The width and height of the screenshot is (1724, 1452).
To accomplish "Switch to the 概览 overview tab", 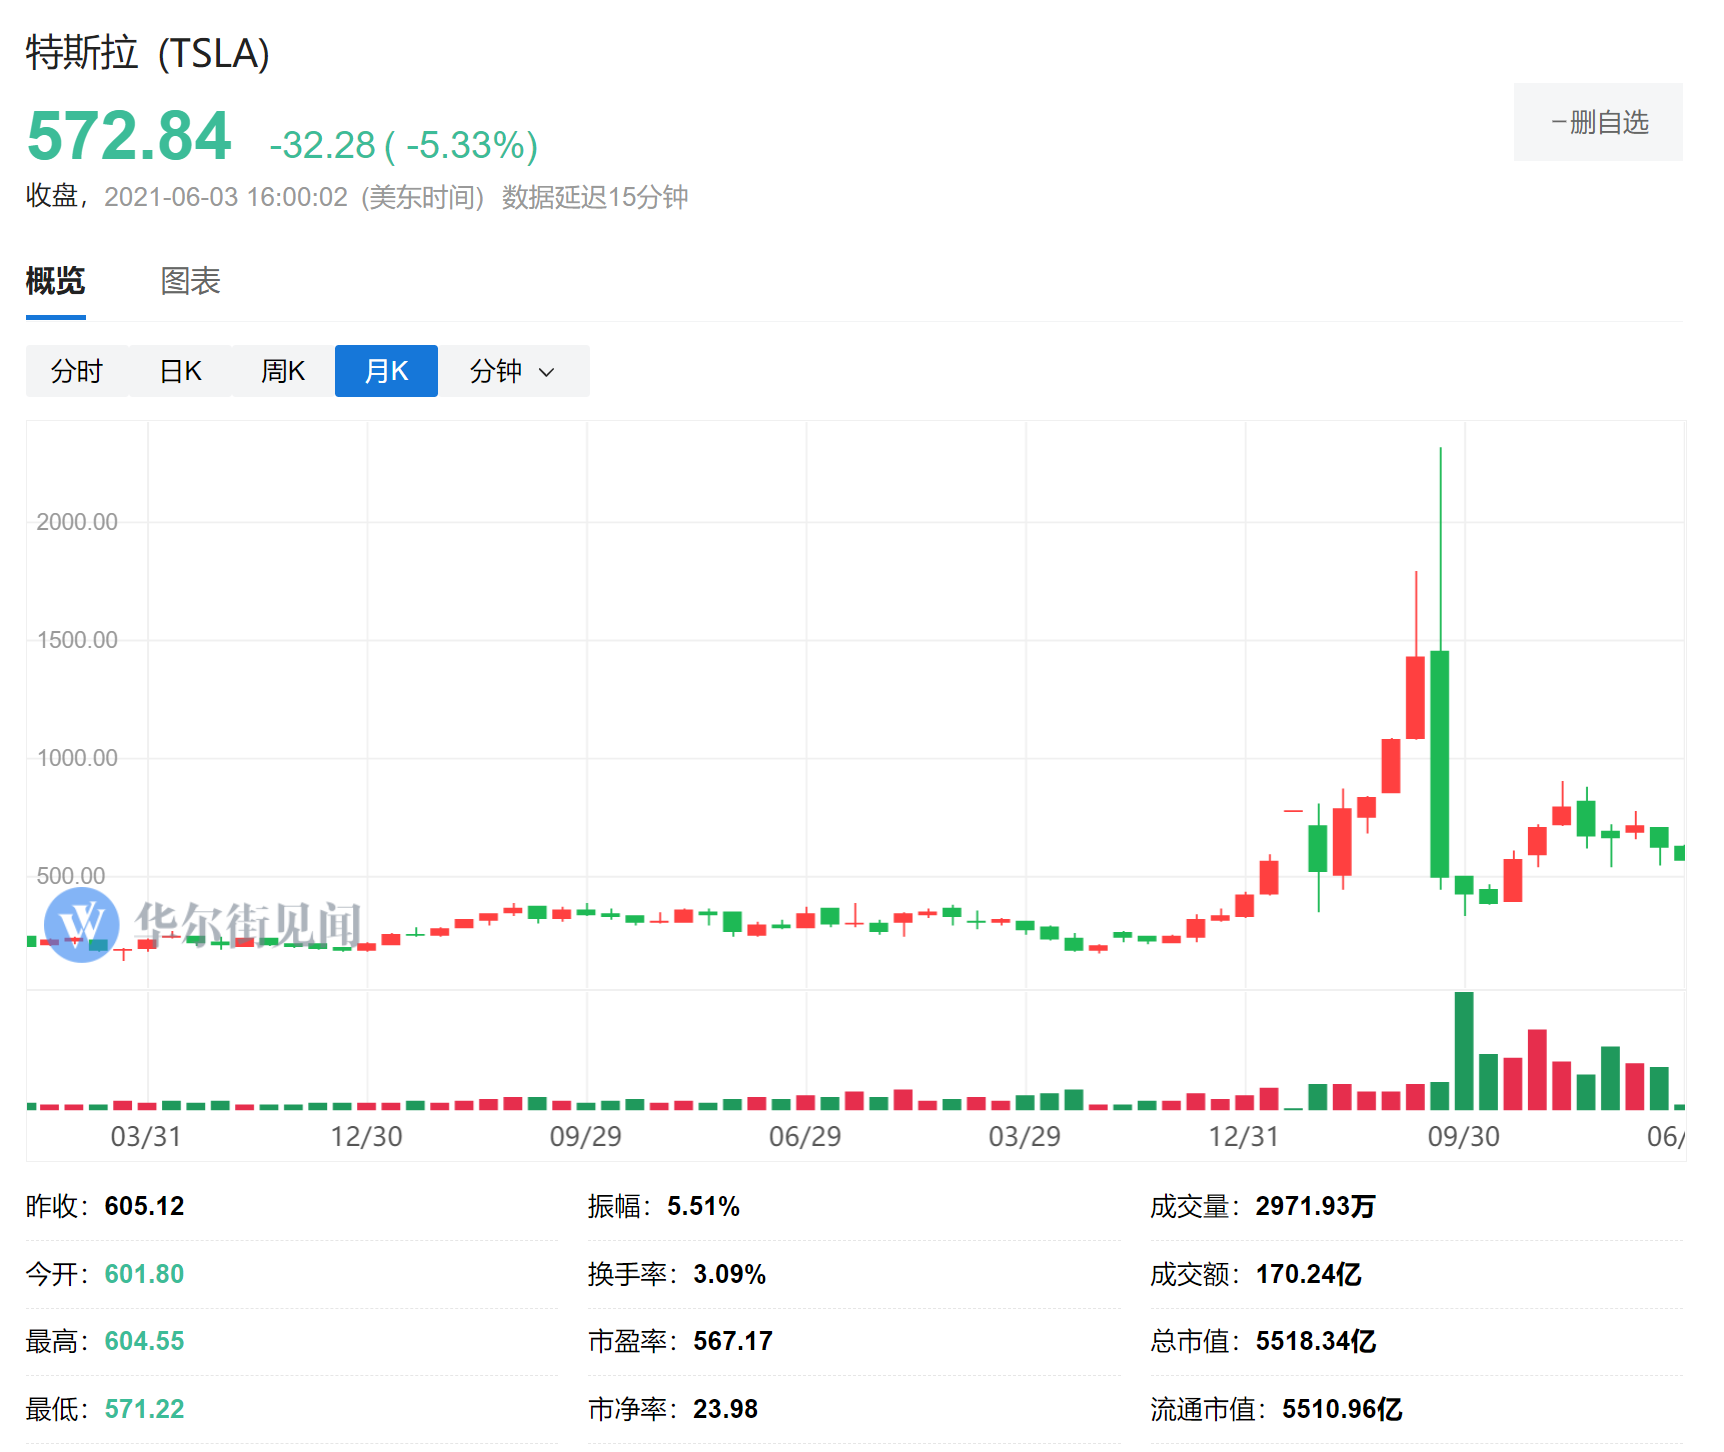I will click(x=55, y=281).
